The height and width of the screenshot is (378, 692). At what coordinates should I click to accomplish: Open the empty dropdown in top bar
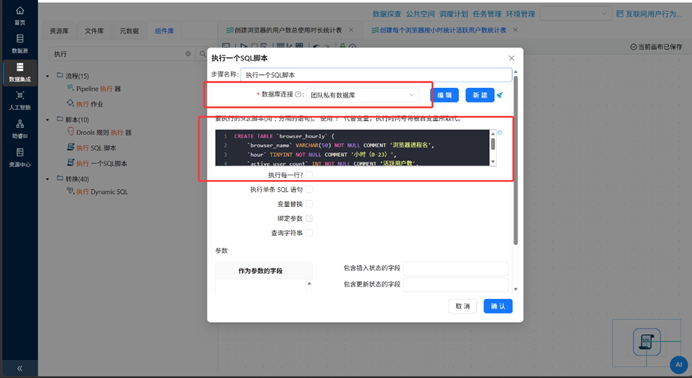point(575,14)
